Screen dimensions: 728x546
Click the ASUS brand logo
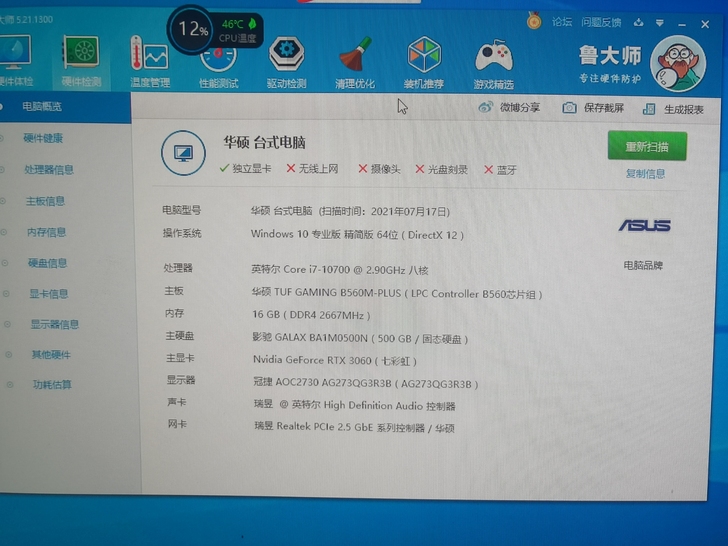click(x=644, y=226)
